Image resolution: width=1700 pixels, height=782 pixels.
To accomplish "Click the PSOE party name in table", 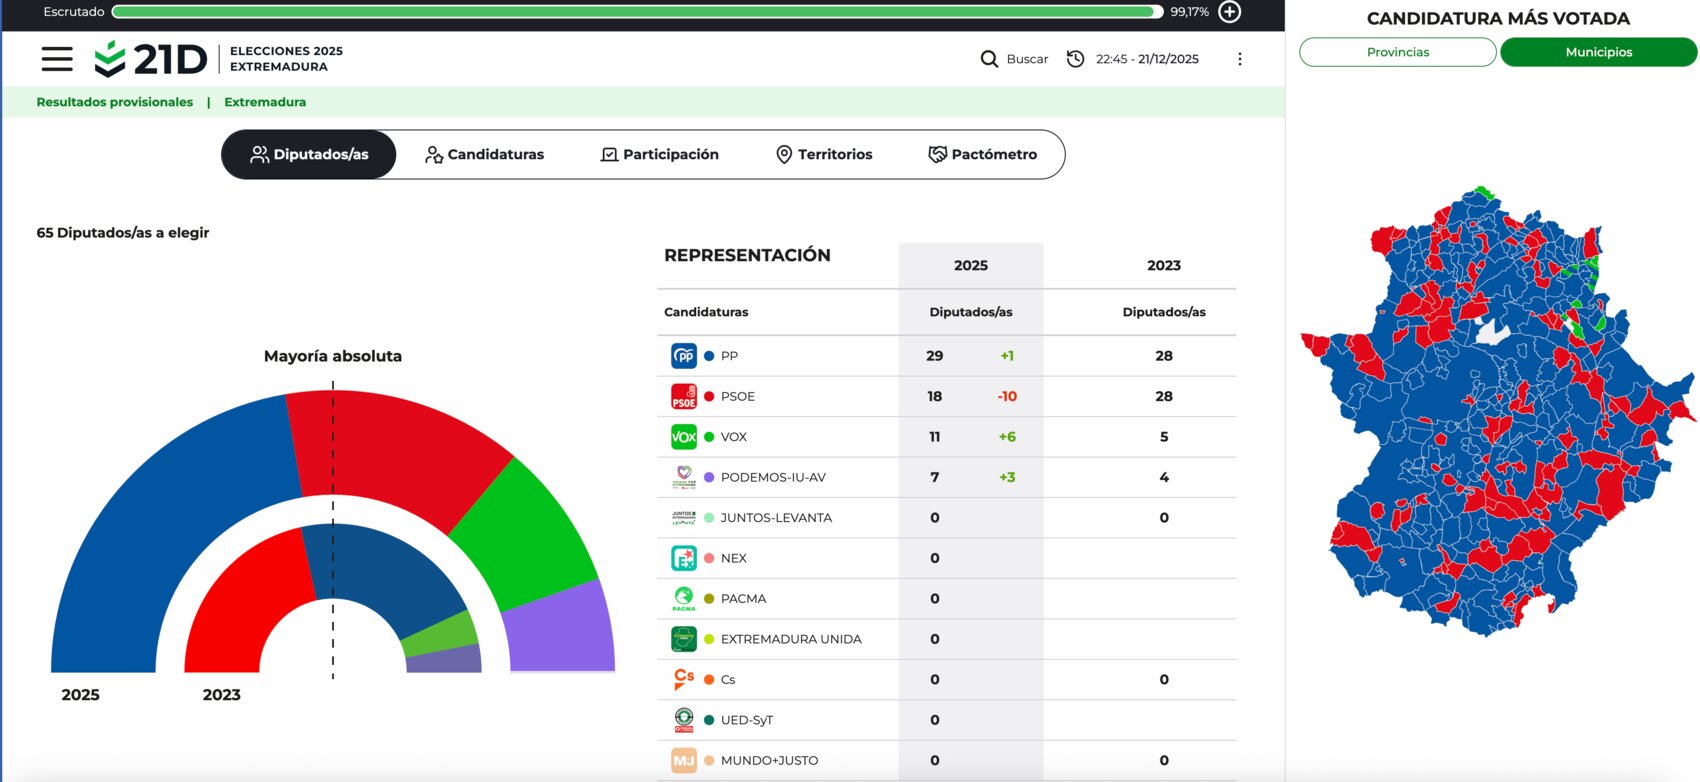I will pyautogui.click(x=738, y=396).
